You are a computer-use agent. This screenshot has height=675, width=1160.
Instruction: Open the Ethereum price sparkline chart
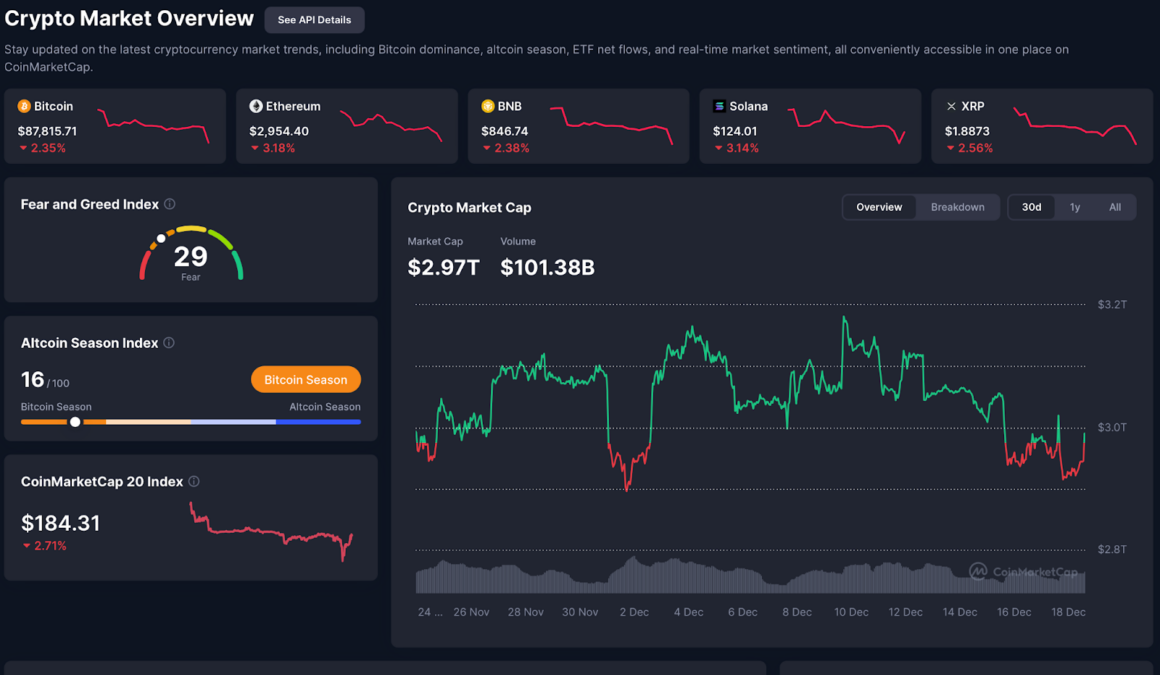pos(391,126)
